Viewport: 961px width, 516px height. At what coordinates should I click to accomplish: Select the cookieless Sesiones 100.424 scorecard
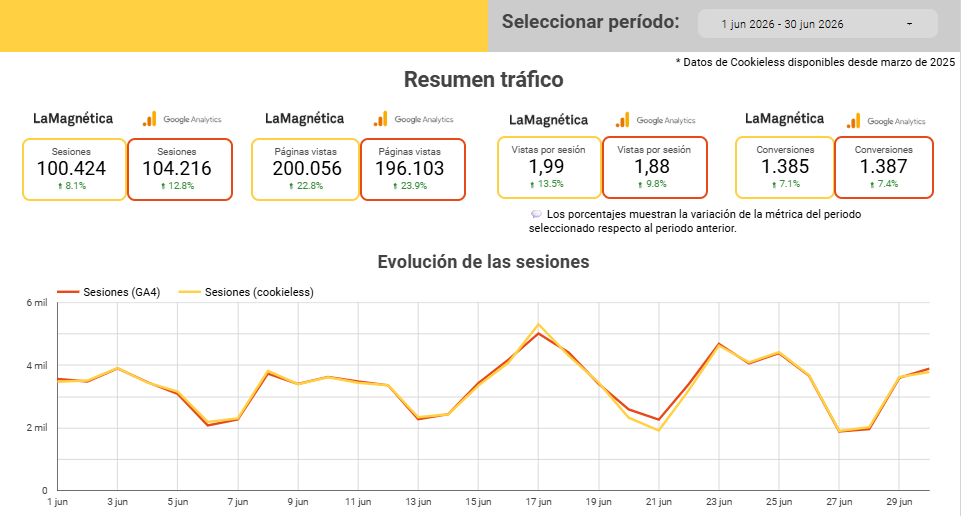coord(74,169)
